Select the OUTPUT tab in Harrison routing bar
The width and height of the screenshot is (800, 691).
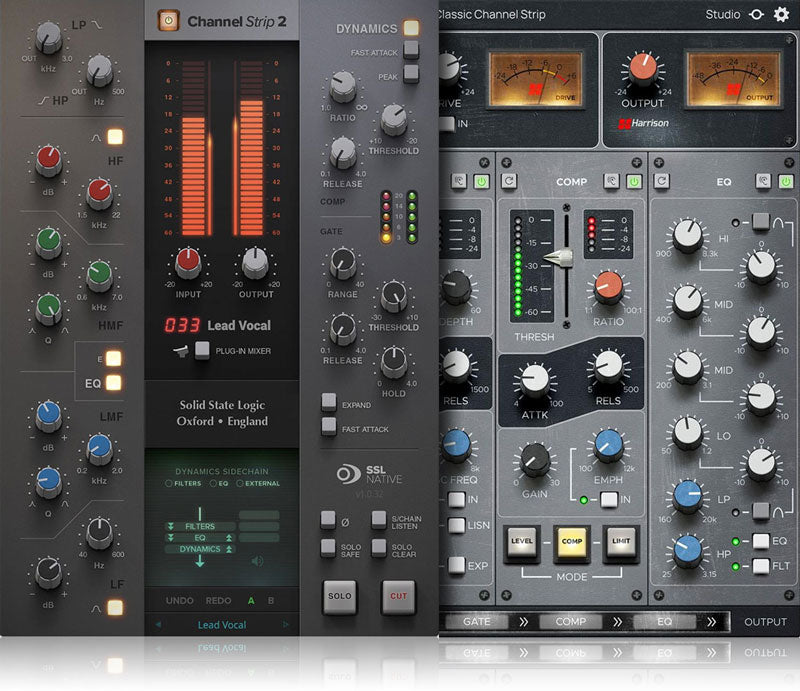pyautogui.click(x=765, y=622)
